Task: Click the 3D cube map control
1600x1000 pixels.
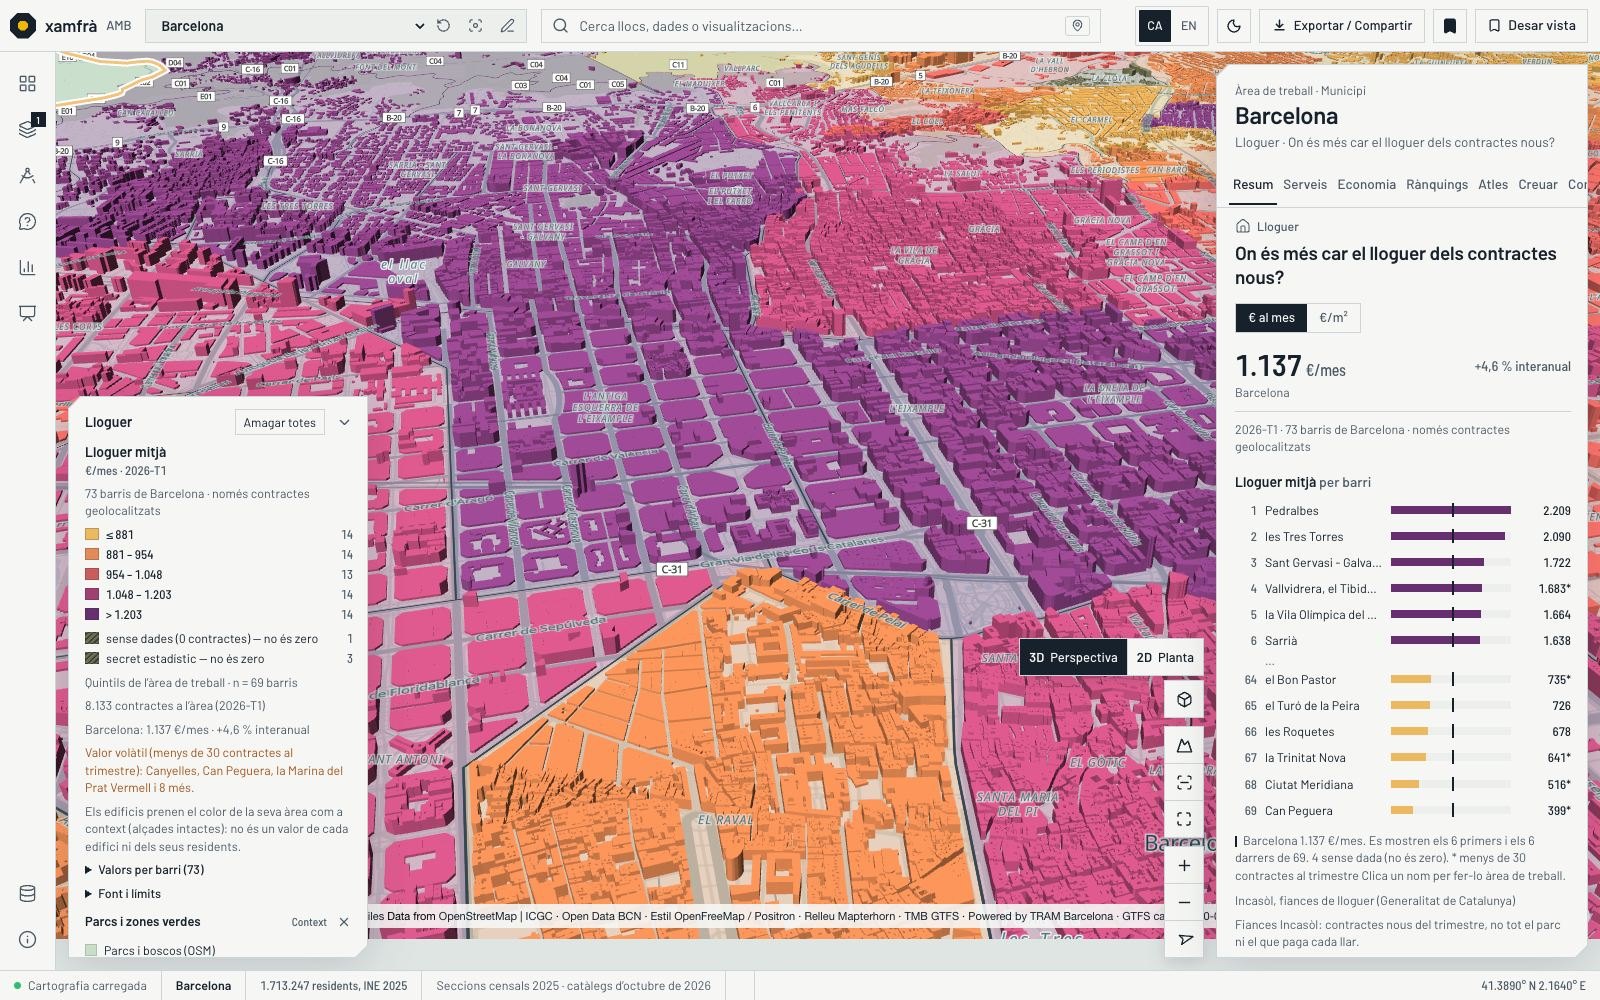Action: pyautogui.click(x=1184, y=700)
